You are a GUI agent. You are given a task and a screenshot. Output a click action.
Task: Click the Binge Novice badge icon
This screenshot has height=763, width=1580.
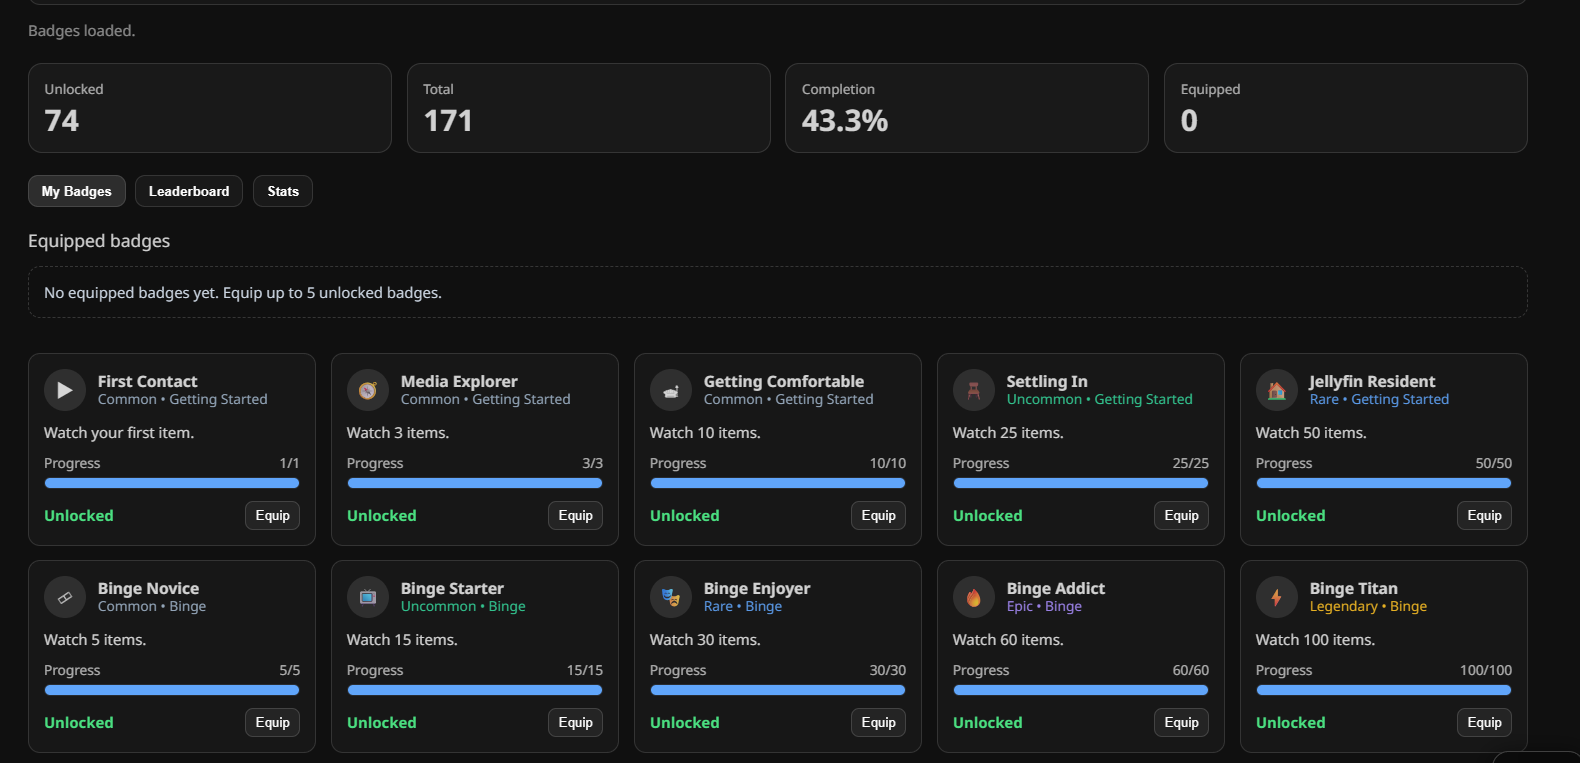pos(65,597)
